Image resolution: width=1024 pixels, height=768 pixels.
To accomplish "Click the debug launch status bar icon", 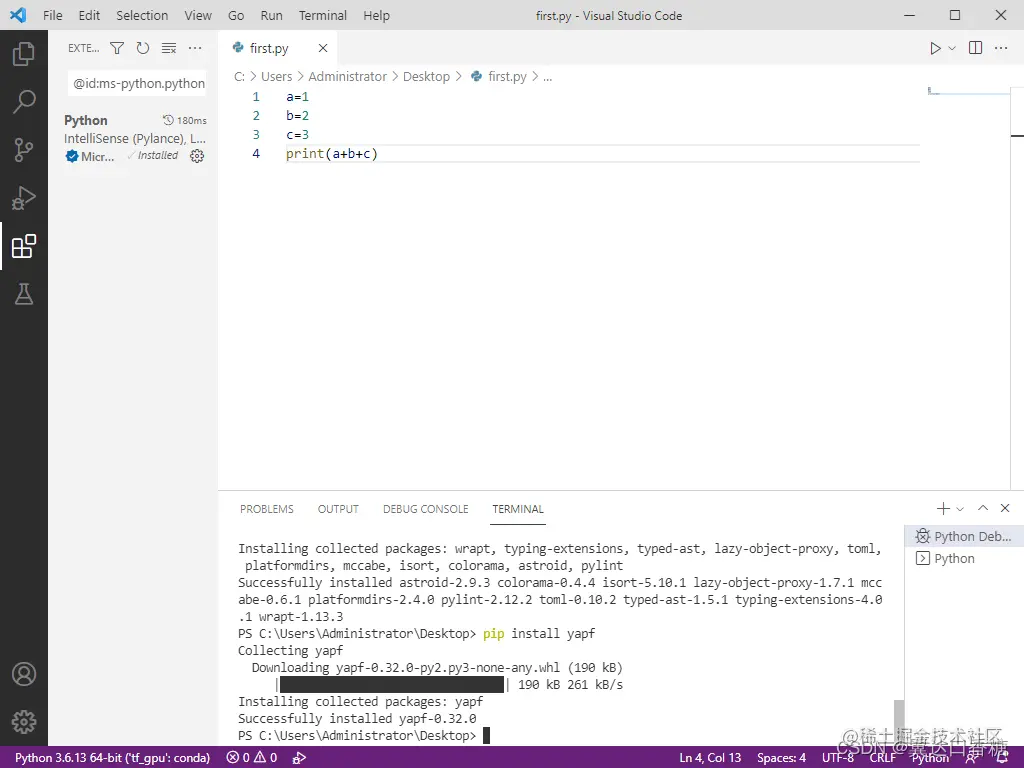I will click(299, 758).
